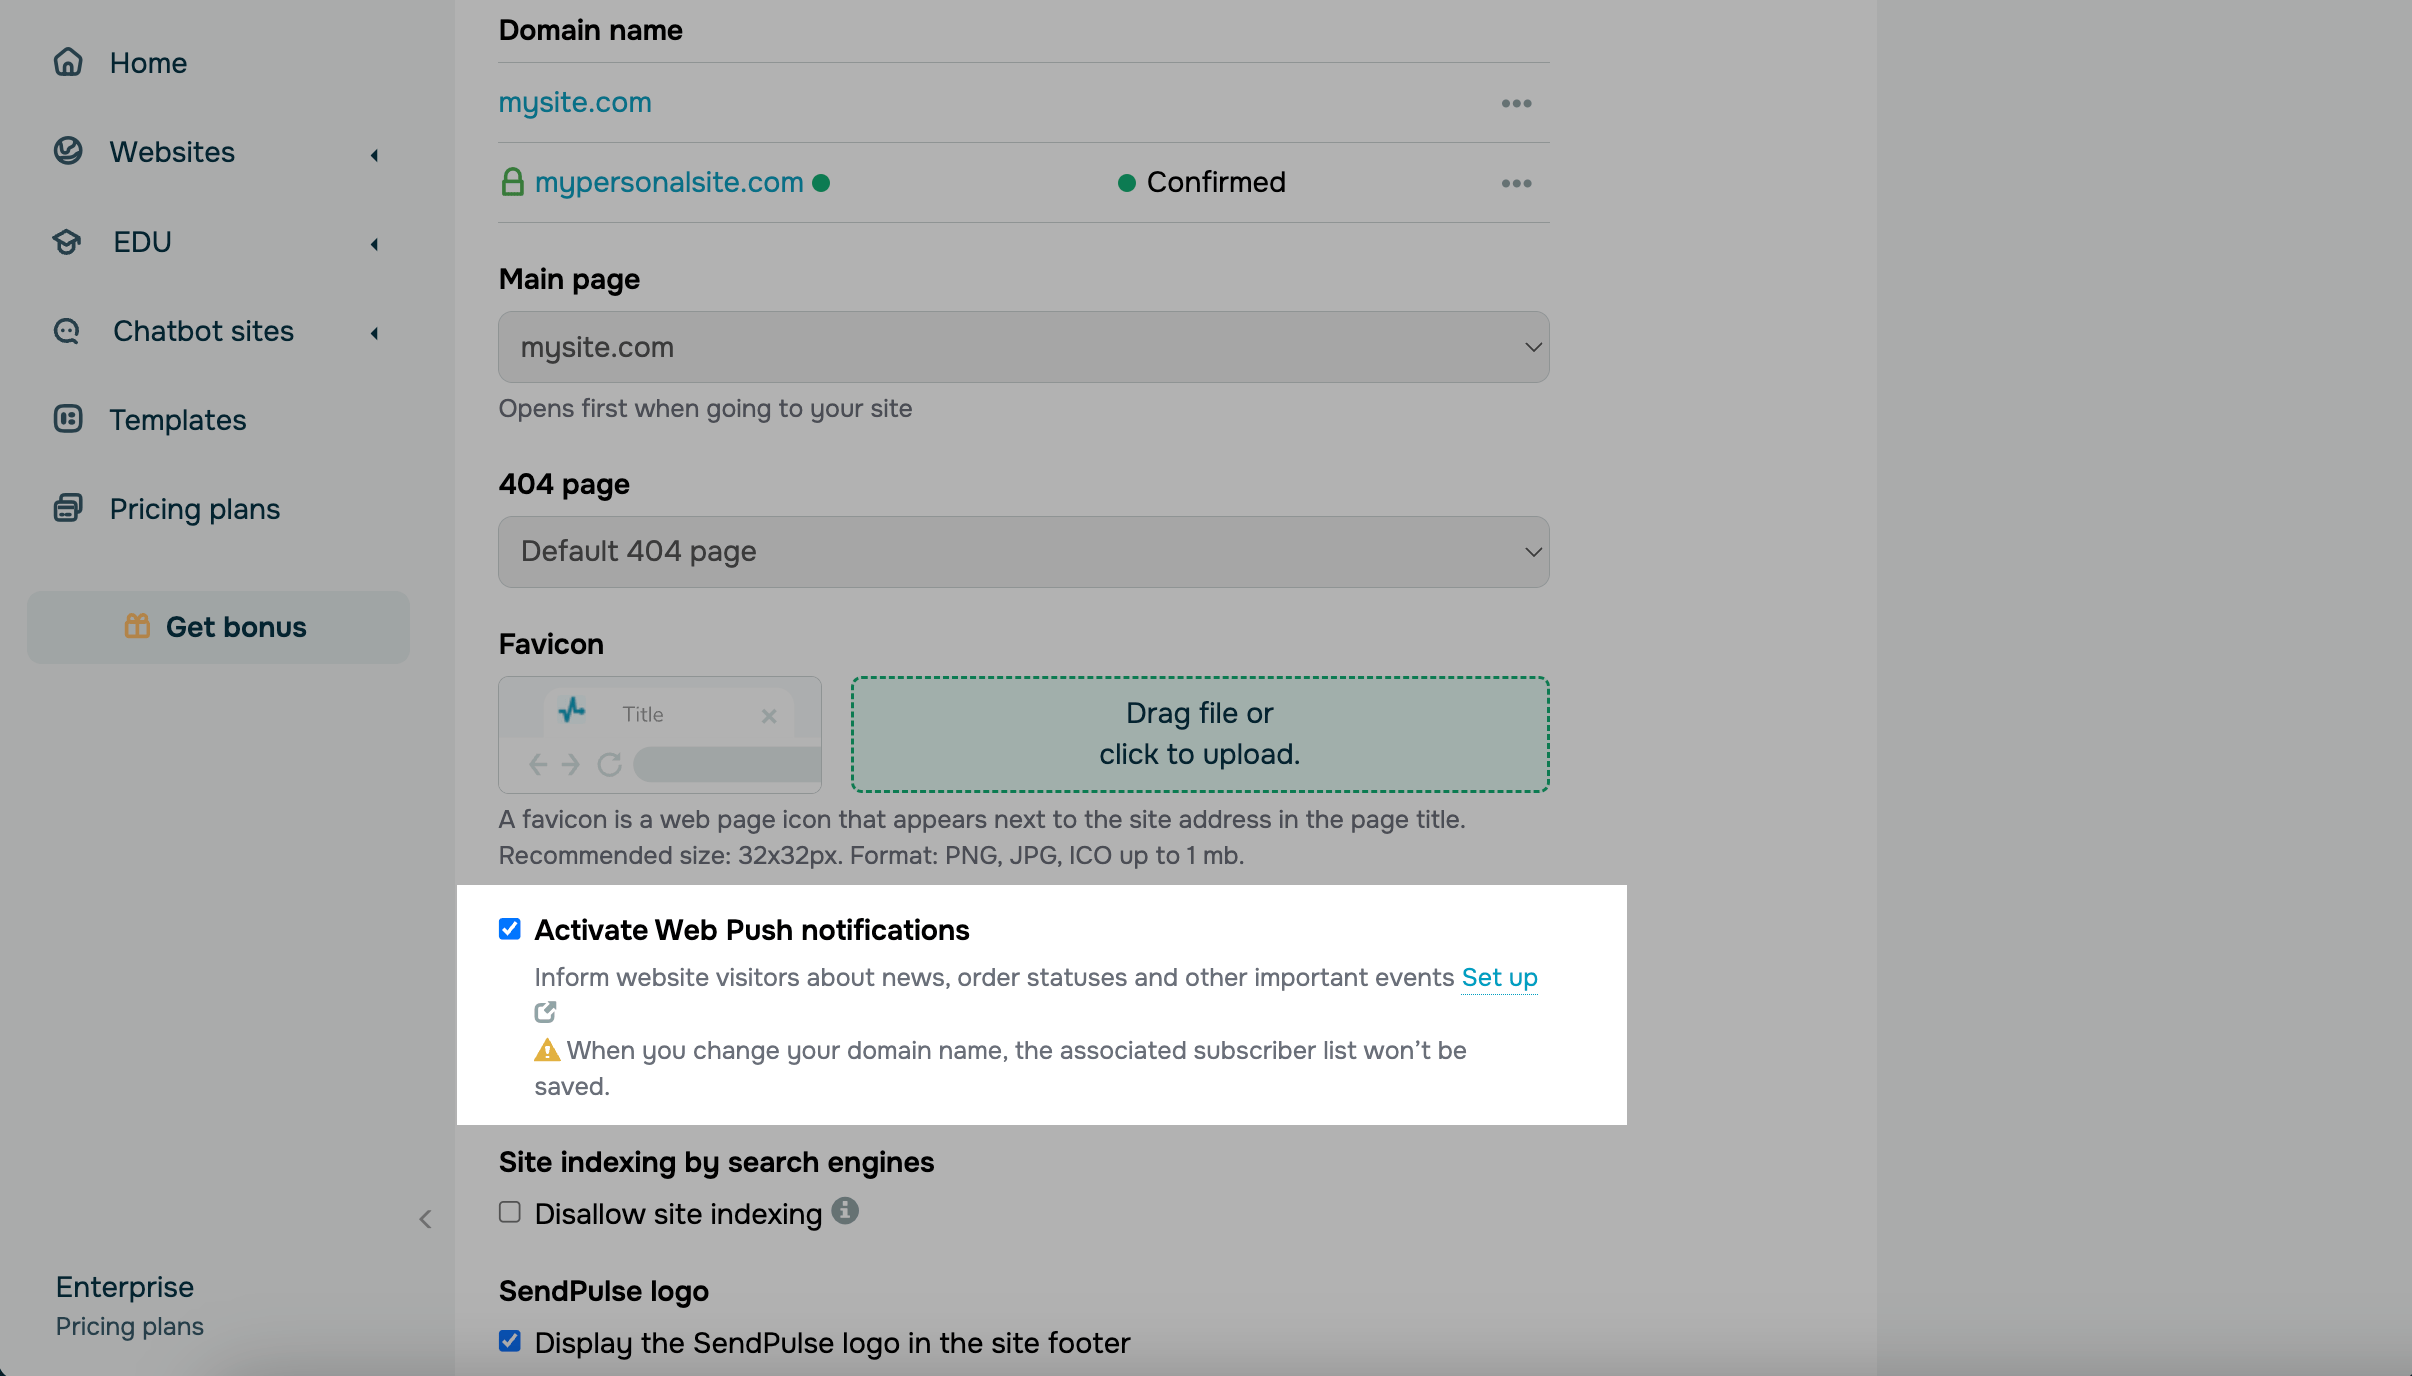Expand the Websites sidebar submenu
Viewport: 2412px width, 1376px height.
374,154
